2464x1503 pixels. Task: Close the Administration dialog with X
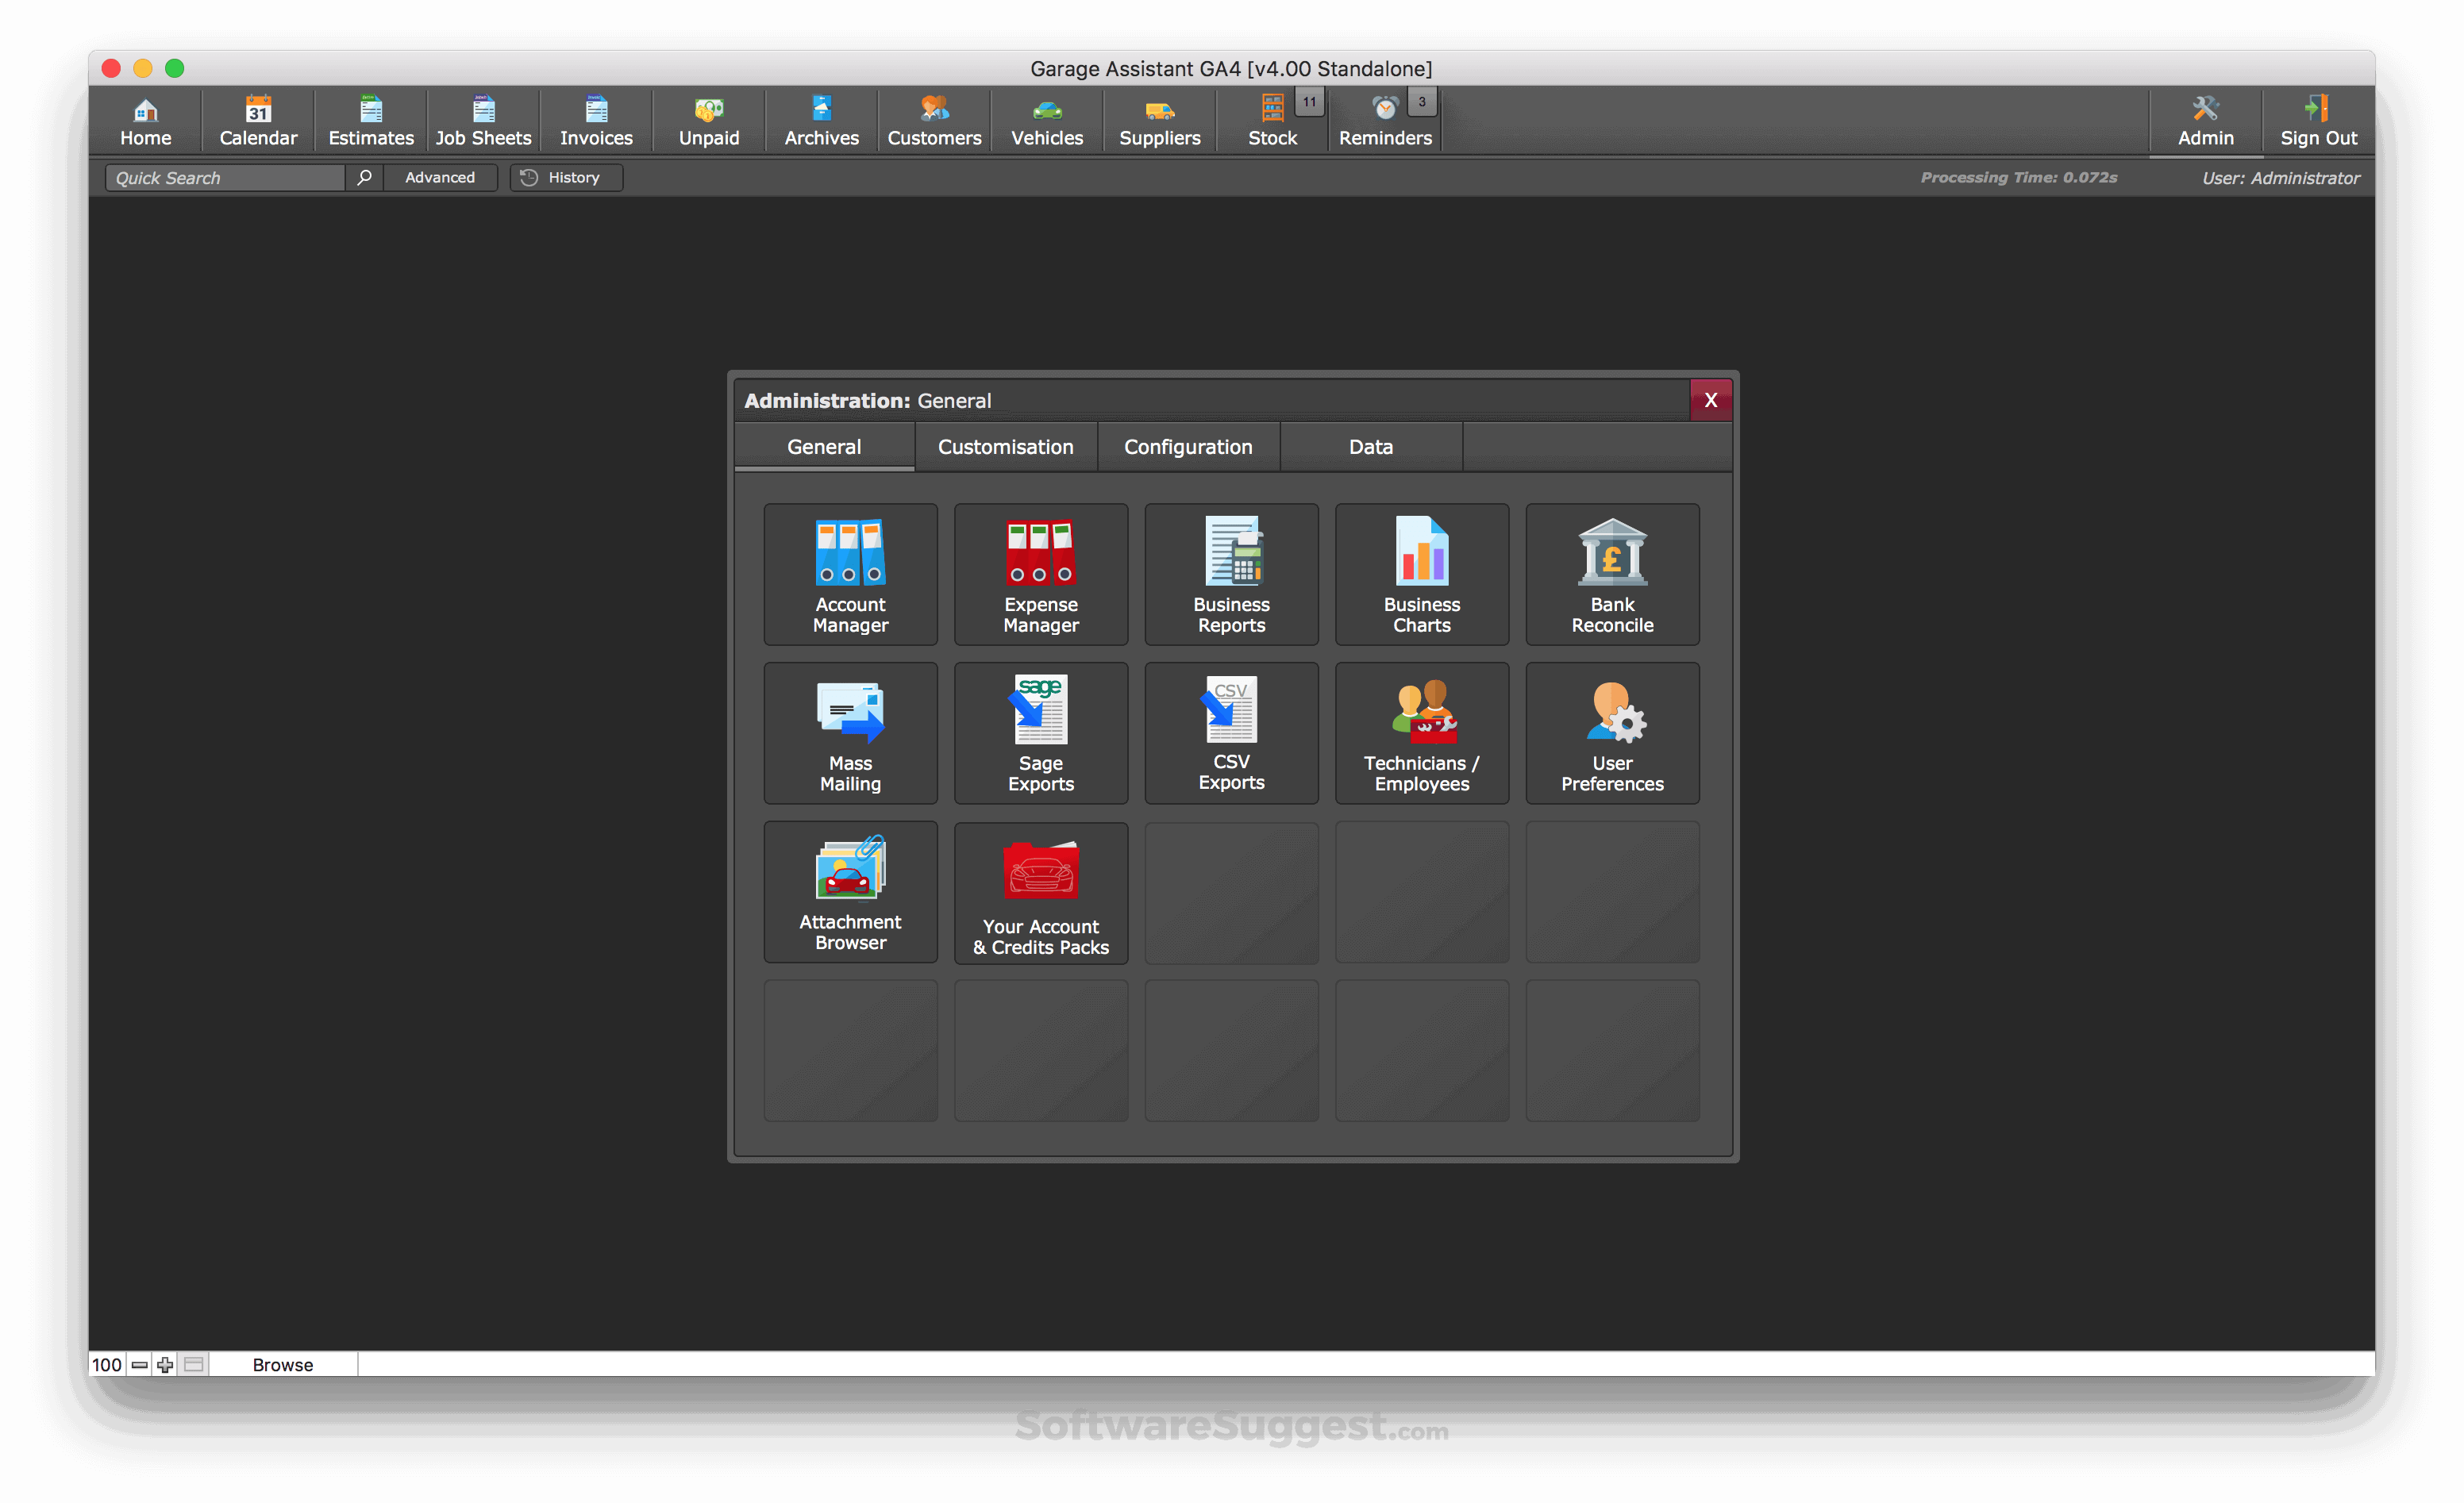coord(1710,400)
